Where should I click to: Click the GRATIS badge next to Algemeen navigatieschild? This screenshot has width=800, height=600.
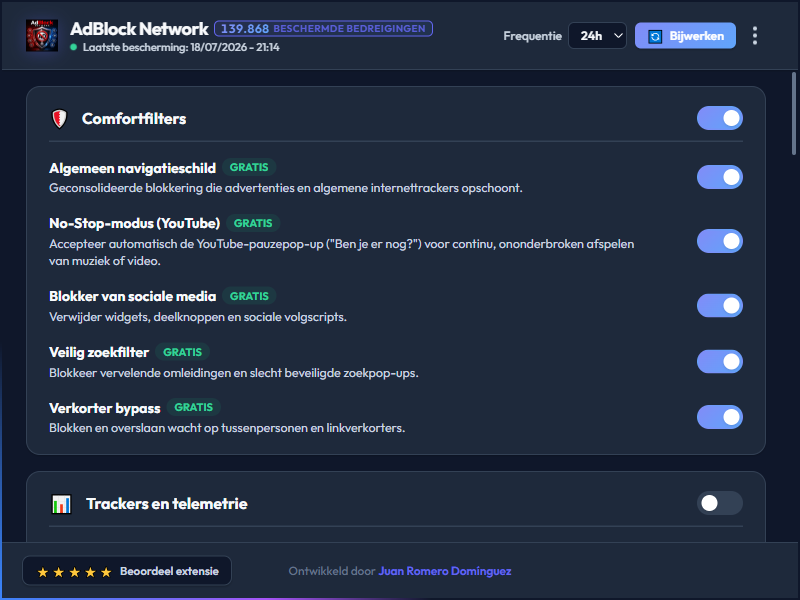[249, 167]
